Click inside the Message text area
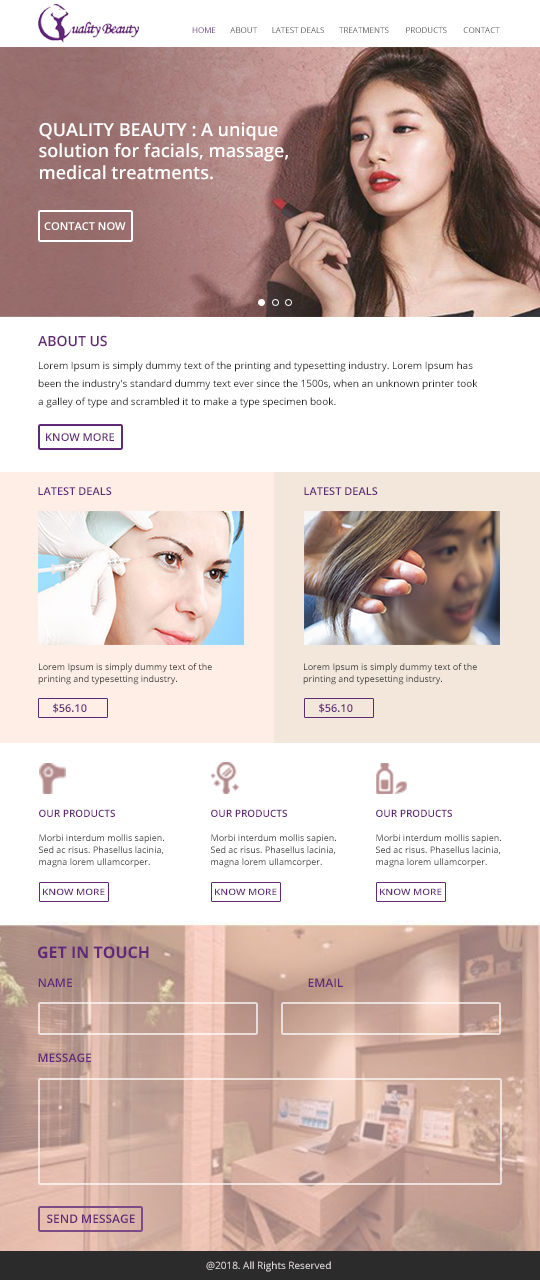Screen dimensions: 540x1280 click(x=270, y=1131)
